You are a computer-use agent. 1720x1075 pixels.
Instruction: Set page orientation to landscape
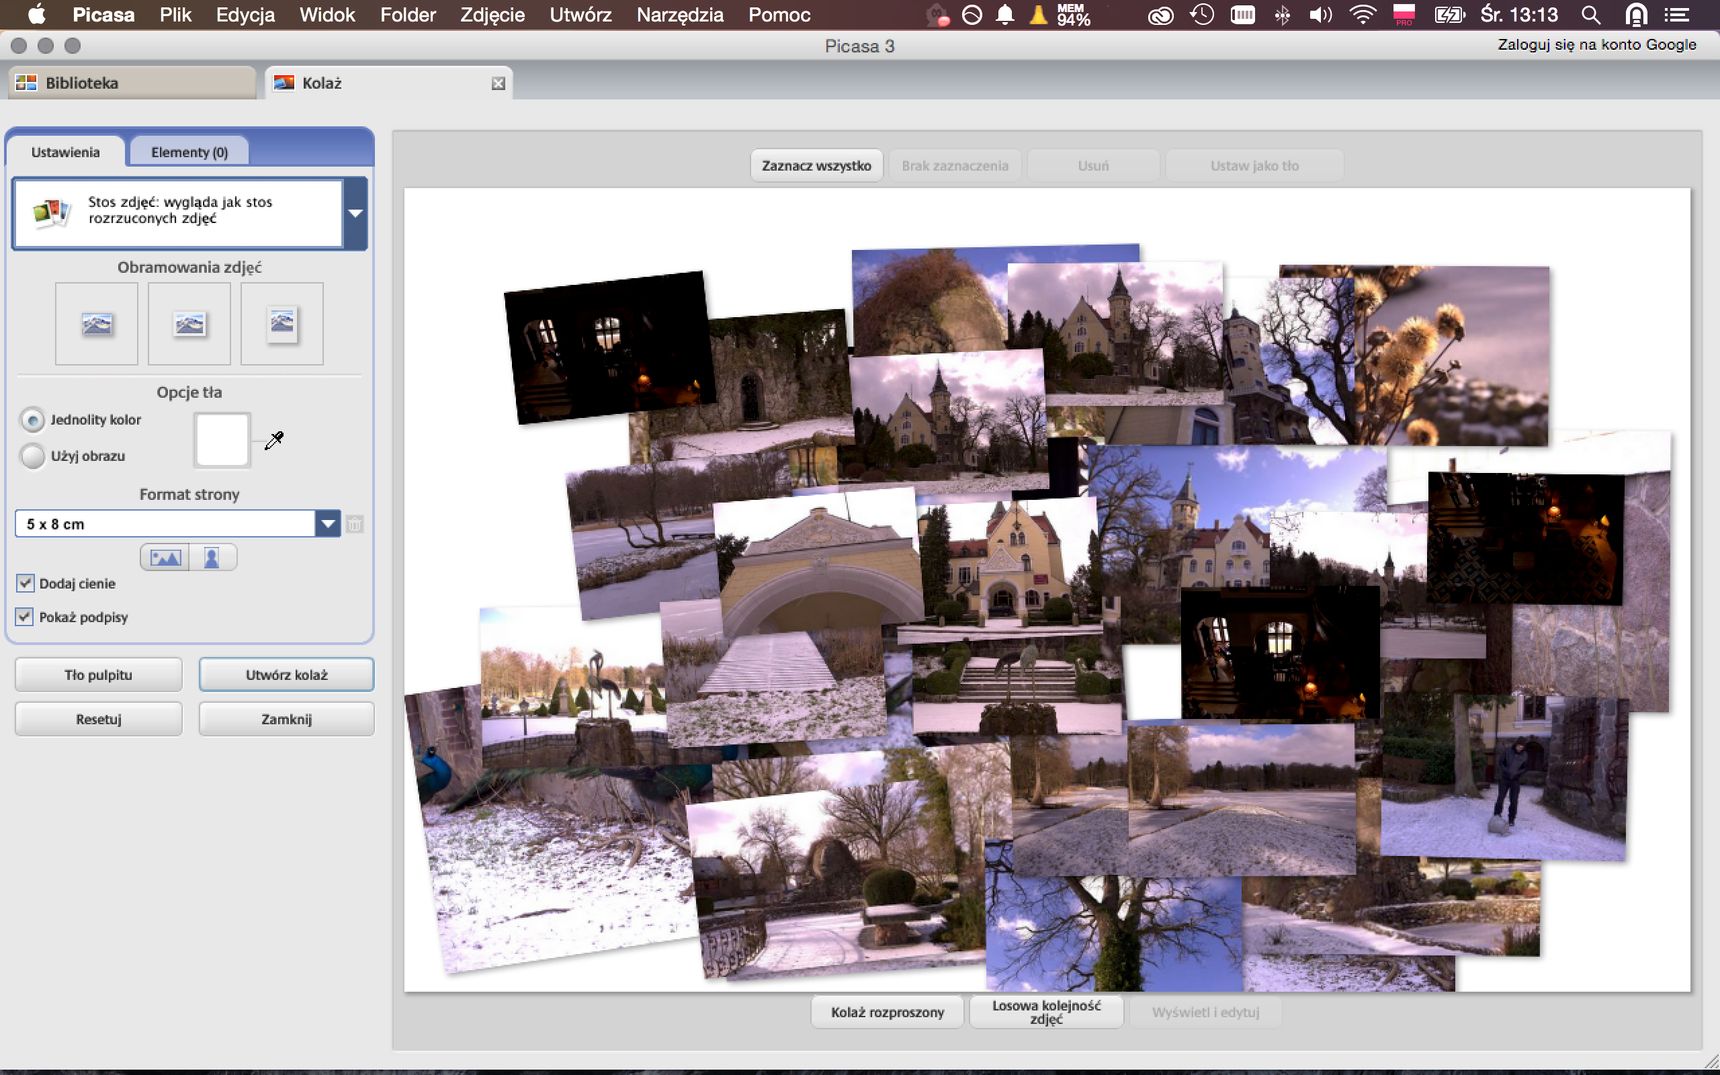pyautogui.click(x=165, y=558)
